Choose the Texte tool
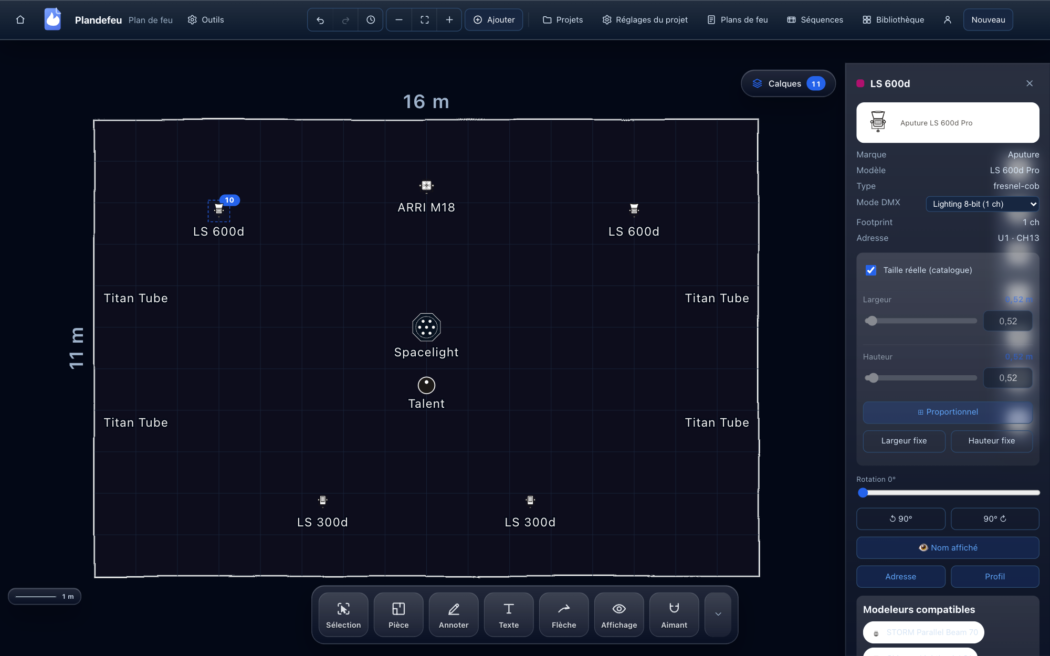 click(x=509, y=614)
